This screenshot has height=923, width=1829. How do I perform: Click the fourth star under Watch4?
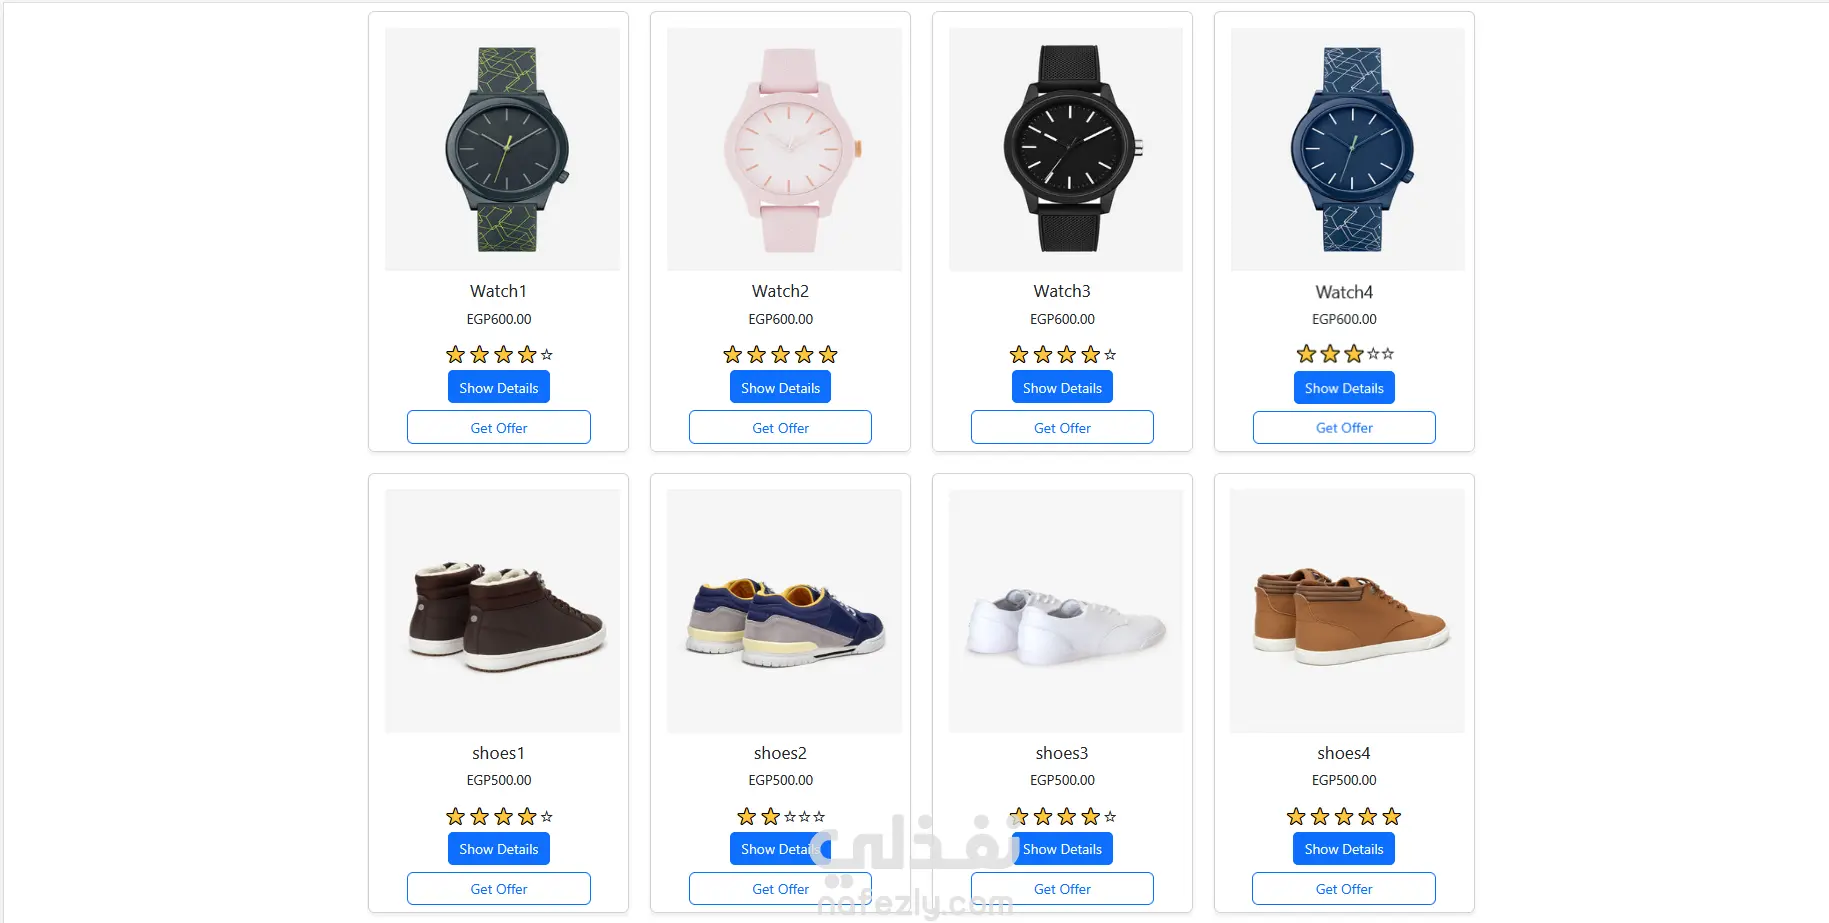pyautogui.click(x=1374, y=354)
